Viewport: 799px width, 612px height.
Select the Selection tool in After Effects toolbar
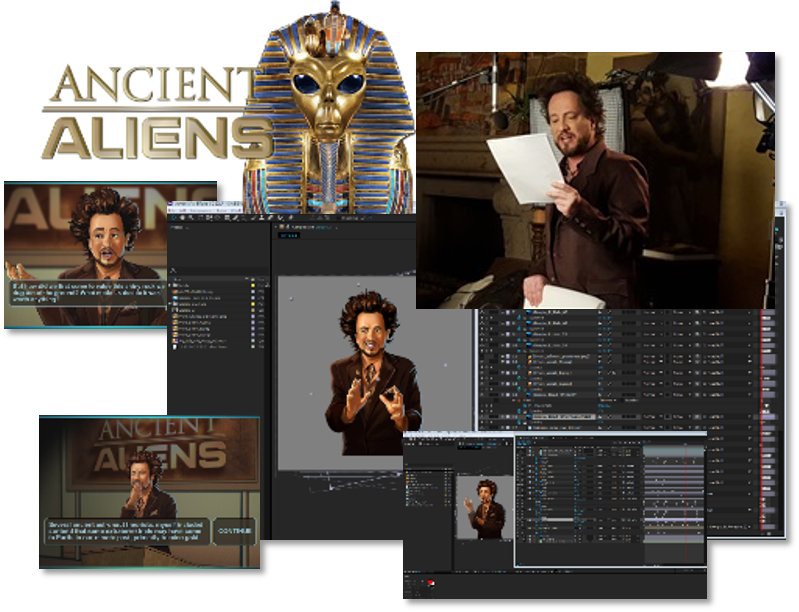coord(174,218)
